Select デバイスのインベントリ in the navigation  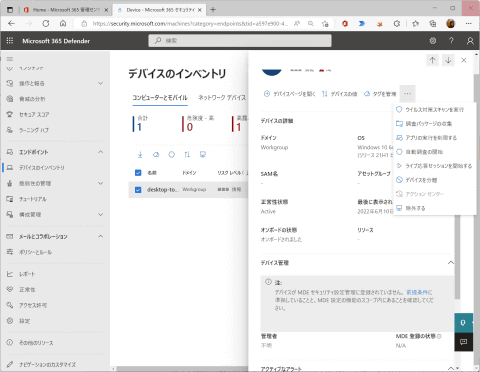pos(42,168)
